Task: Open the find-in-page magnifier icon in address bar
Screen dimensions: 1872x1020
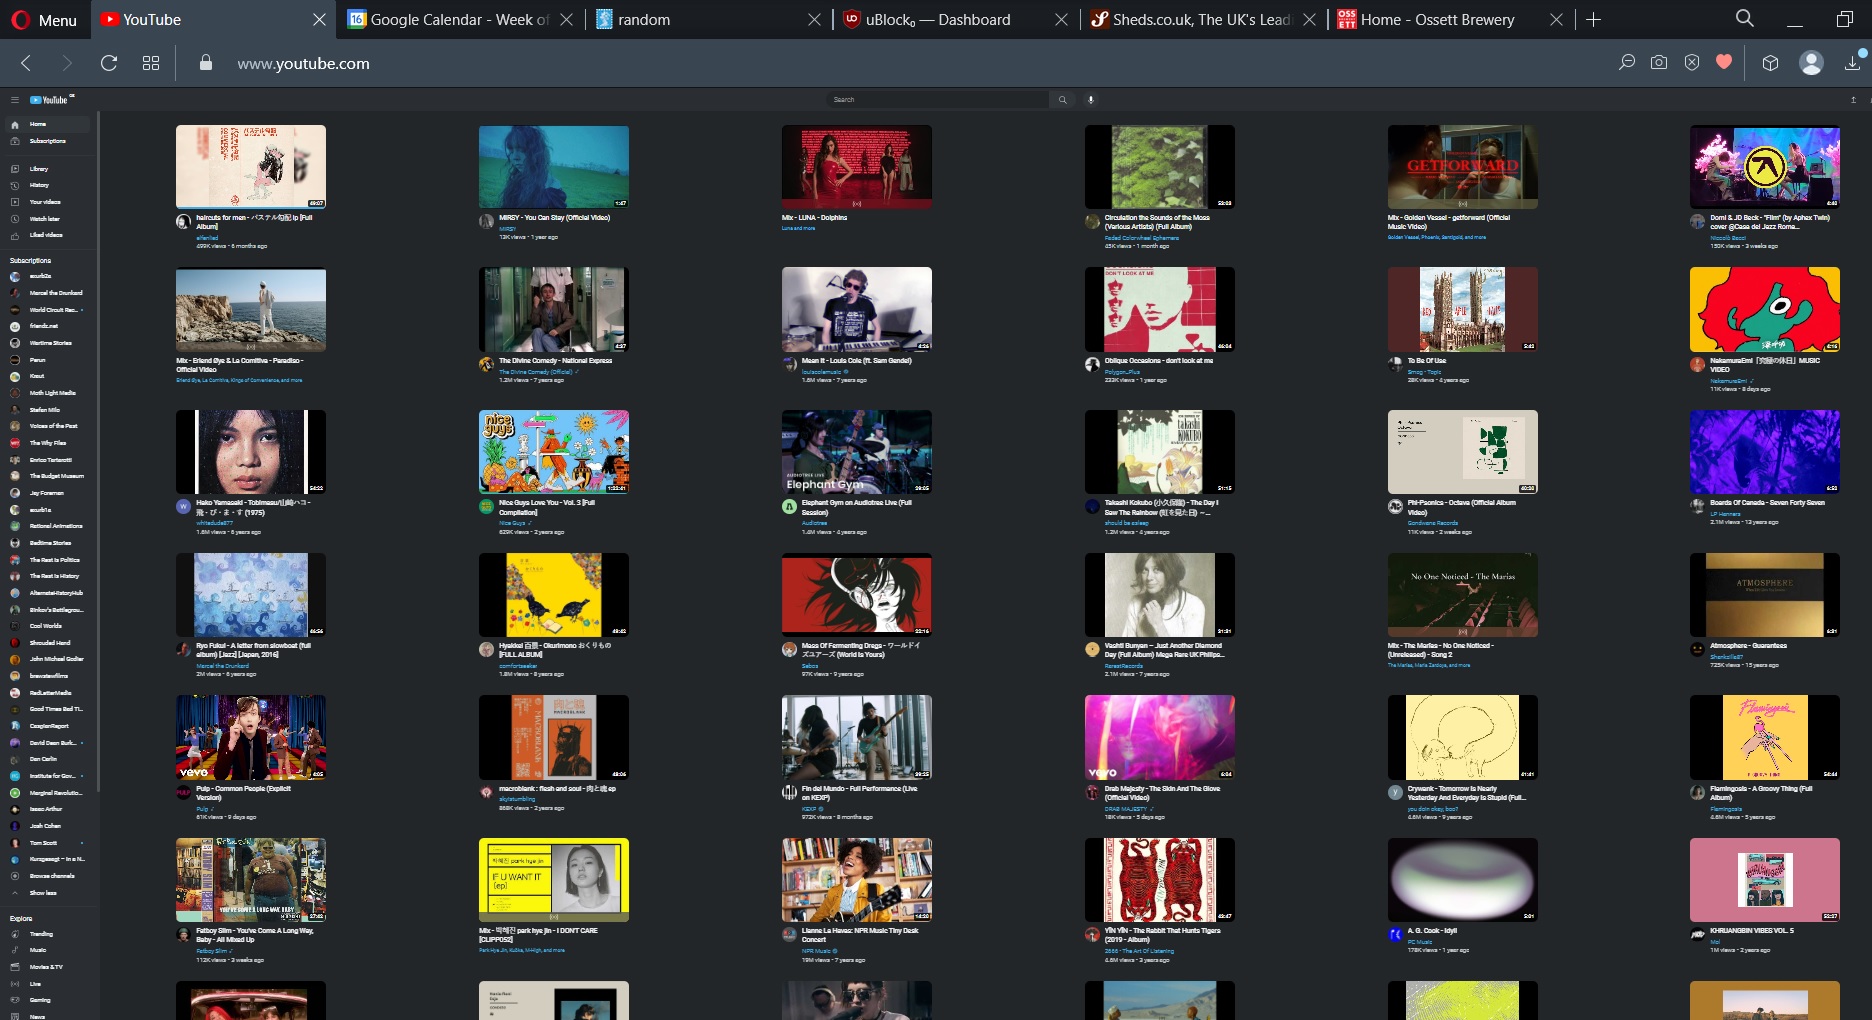Action: [x=1627, y=62]
